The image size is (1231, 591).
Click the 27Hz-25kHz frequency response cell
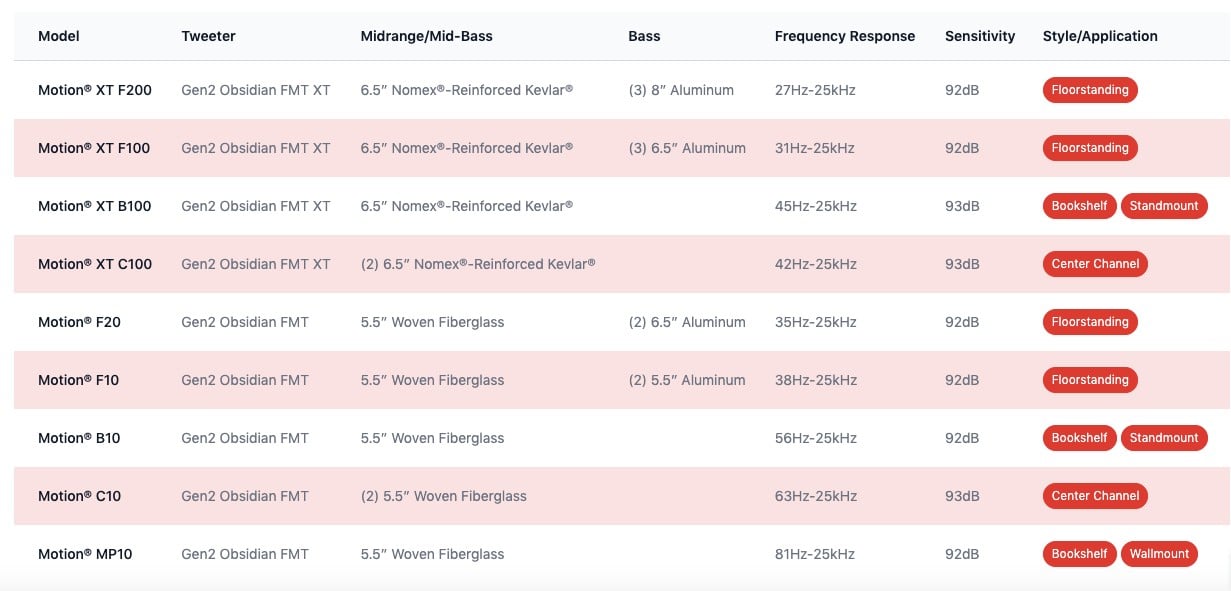point(815,90)
